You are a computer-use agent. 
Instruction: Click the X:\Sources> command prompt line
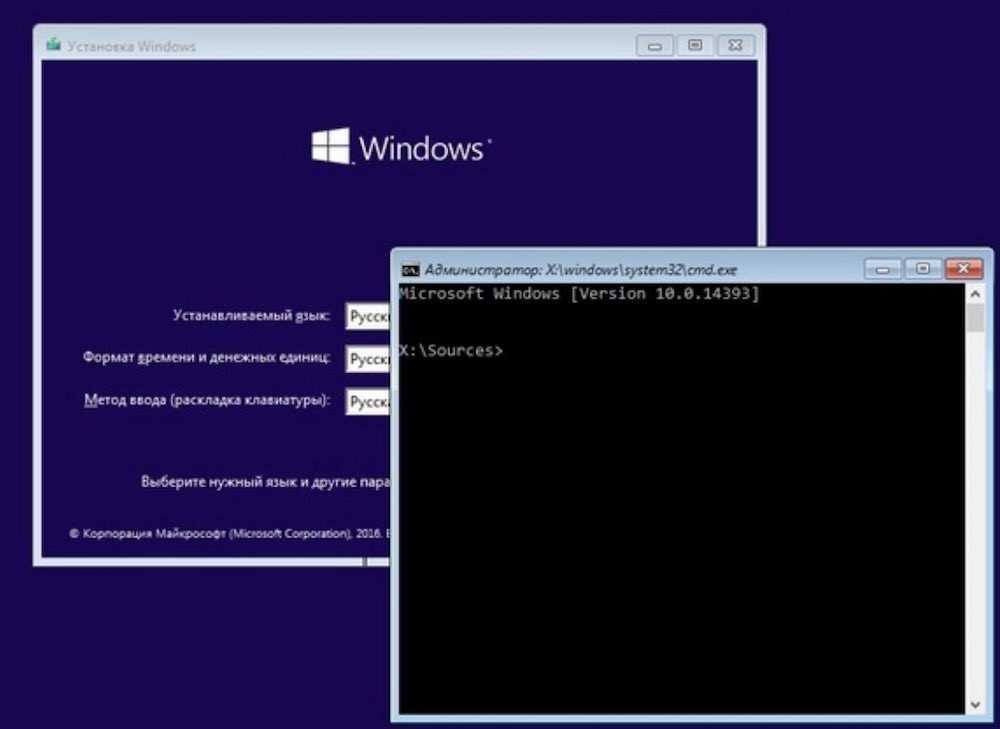(x=451, y=351)
